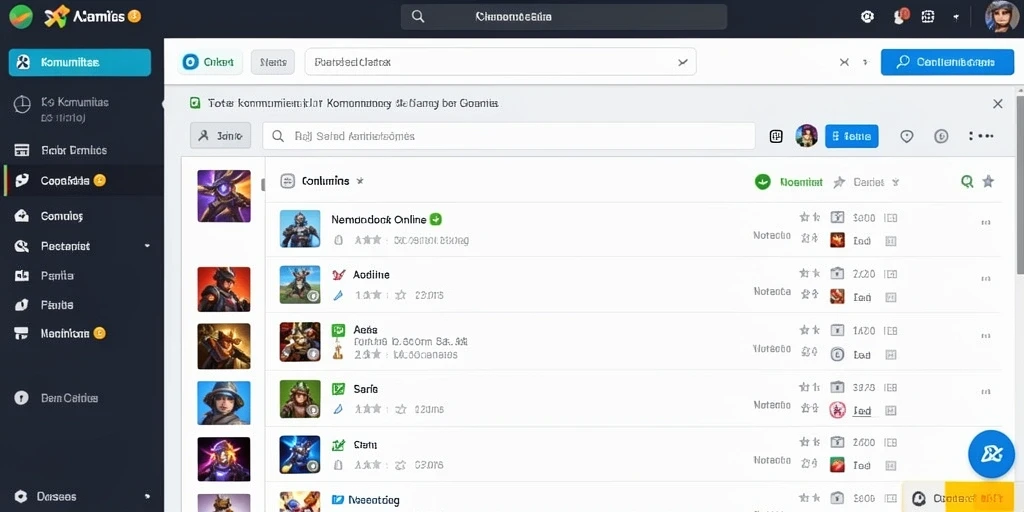Open the floating blue chat button

click(991, 453)
